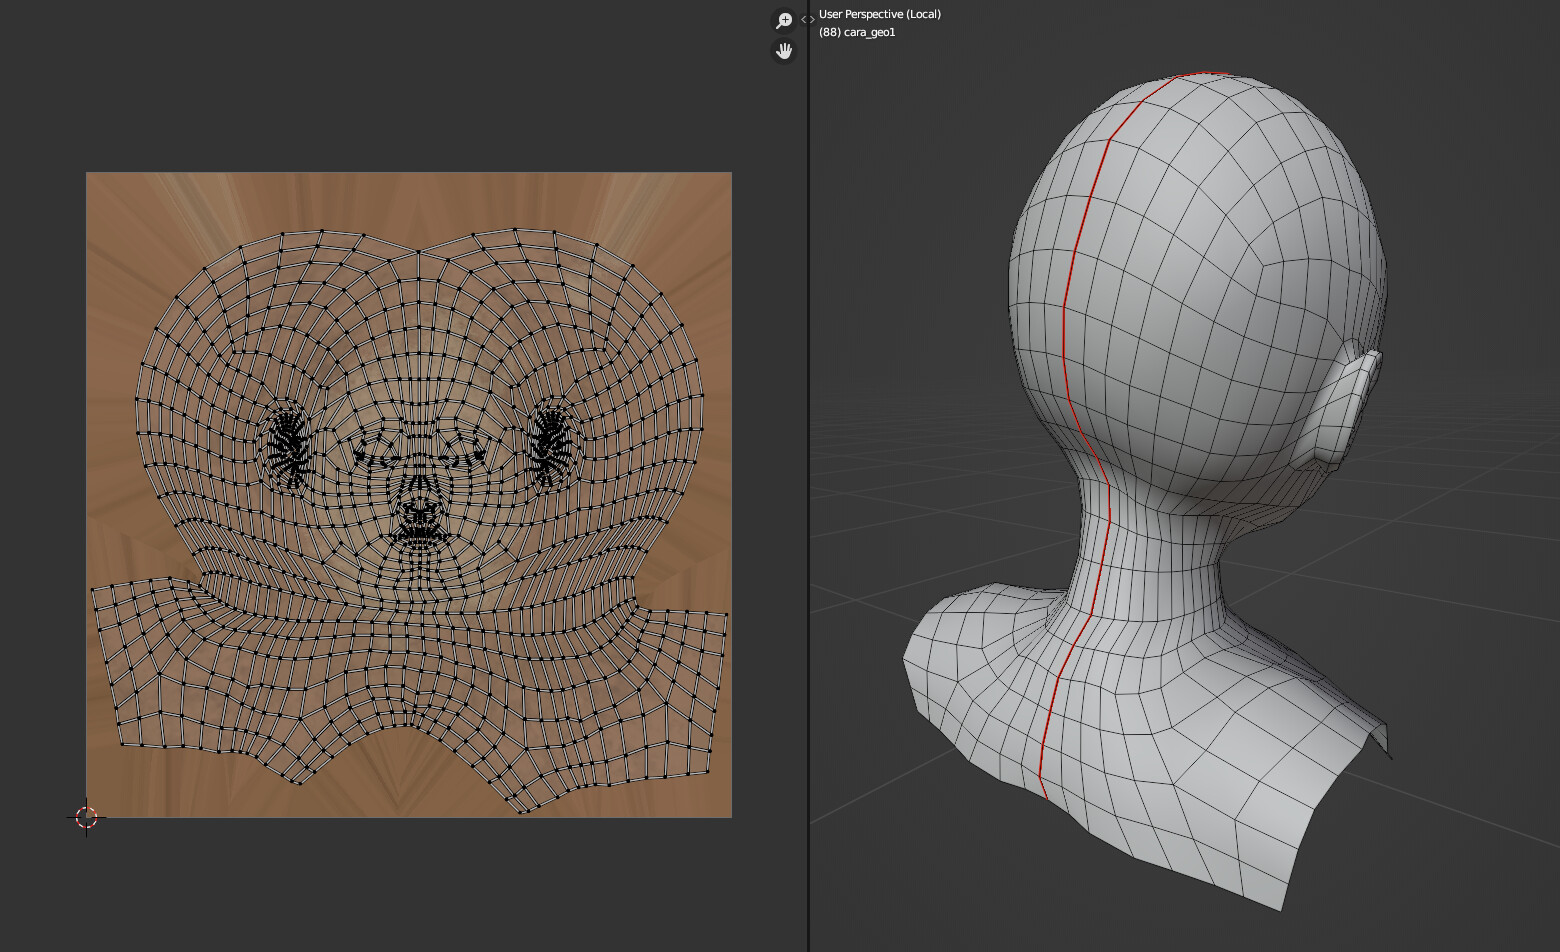Click the cara_geo1 object name text
1560x952 pixels.
869,32
